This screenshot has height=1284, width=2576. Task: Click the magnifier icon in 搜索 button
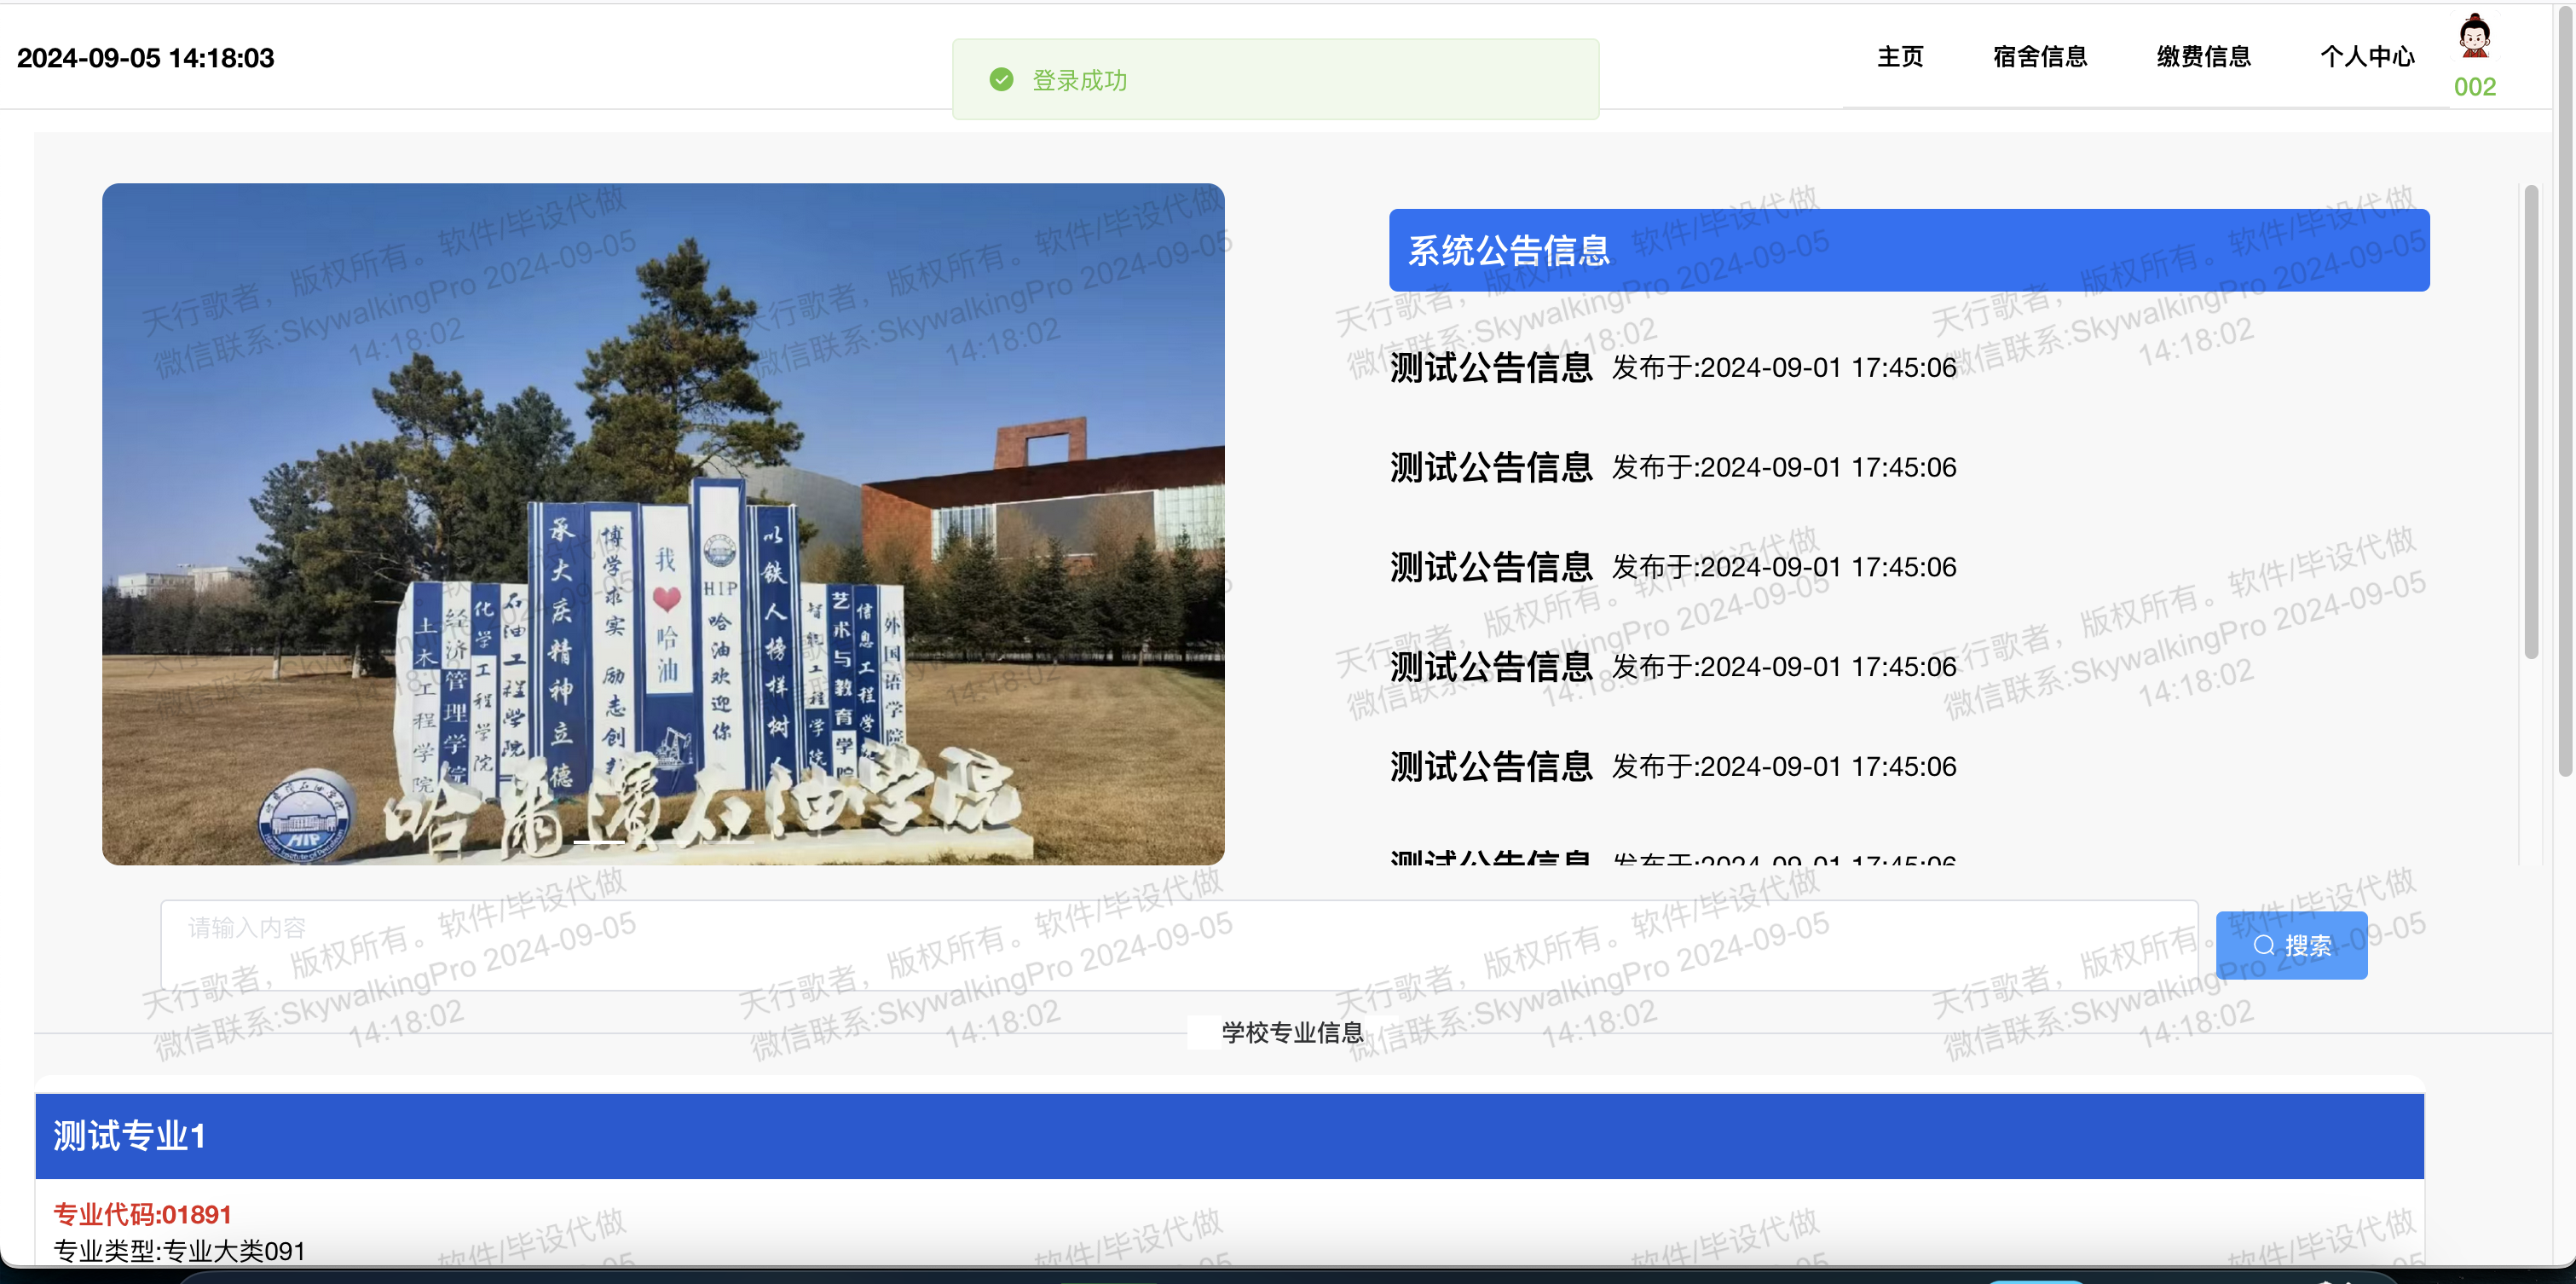point(2263,945)
